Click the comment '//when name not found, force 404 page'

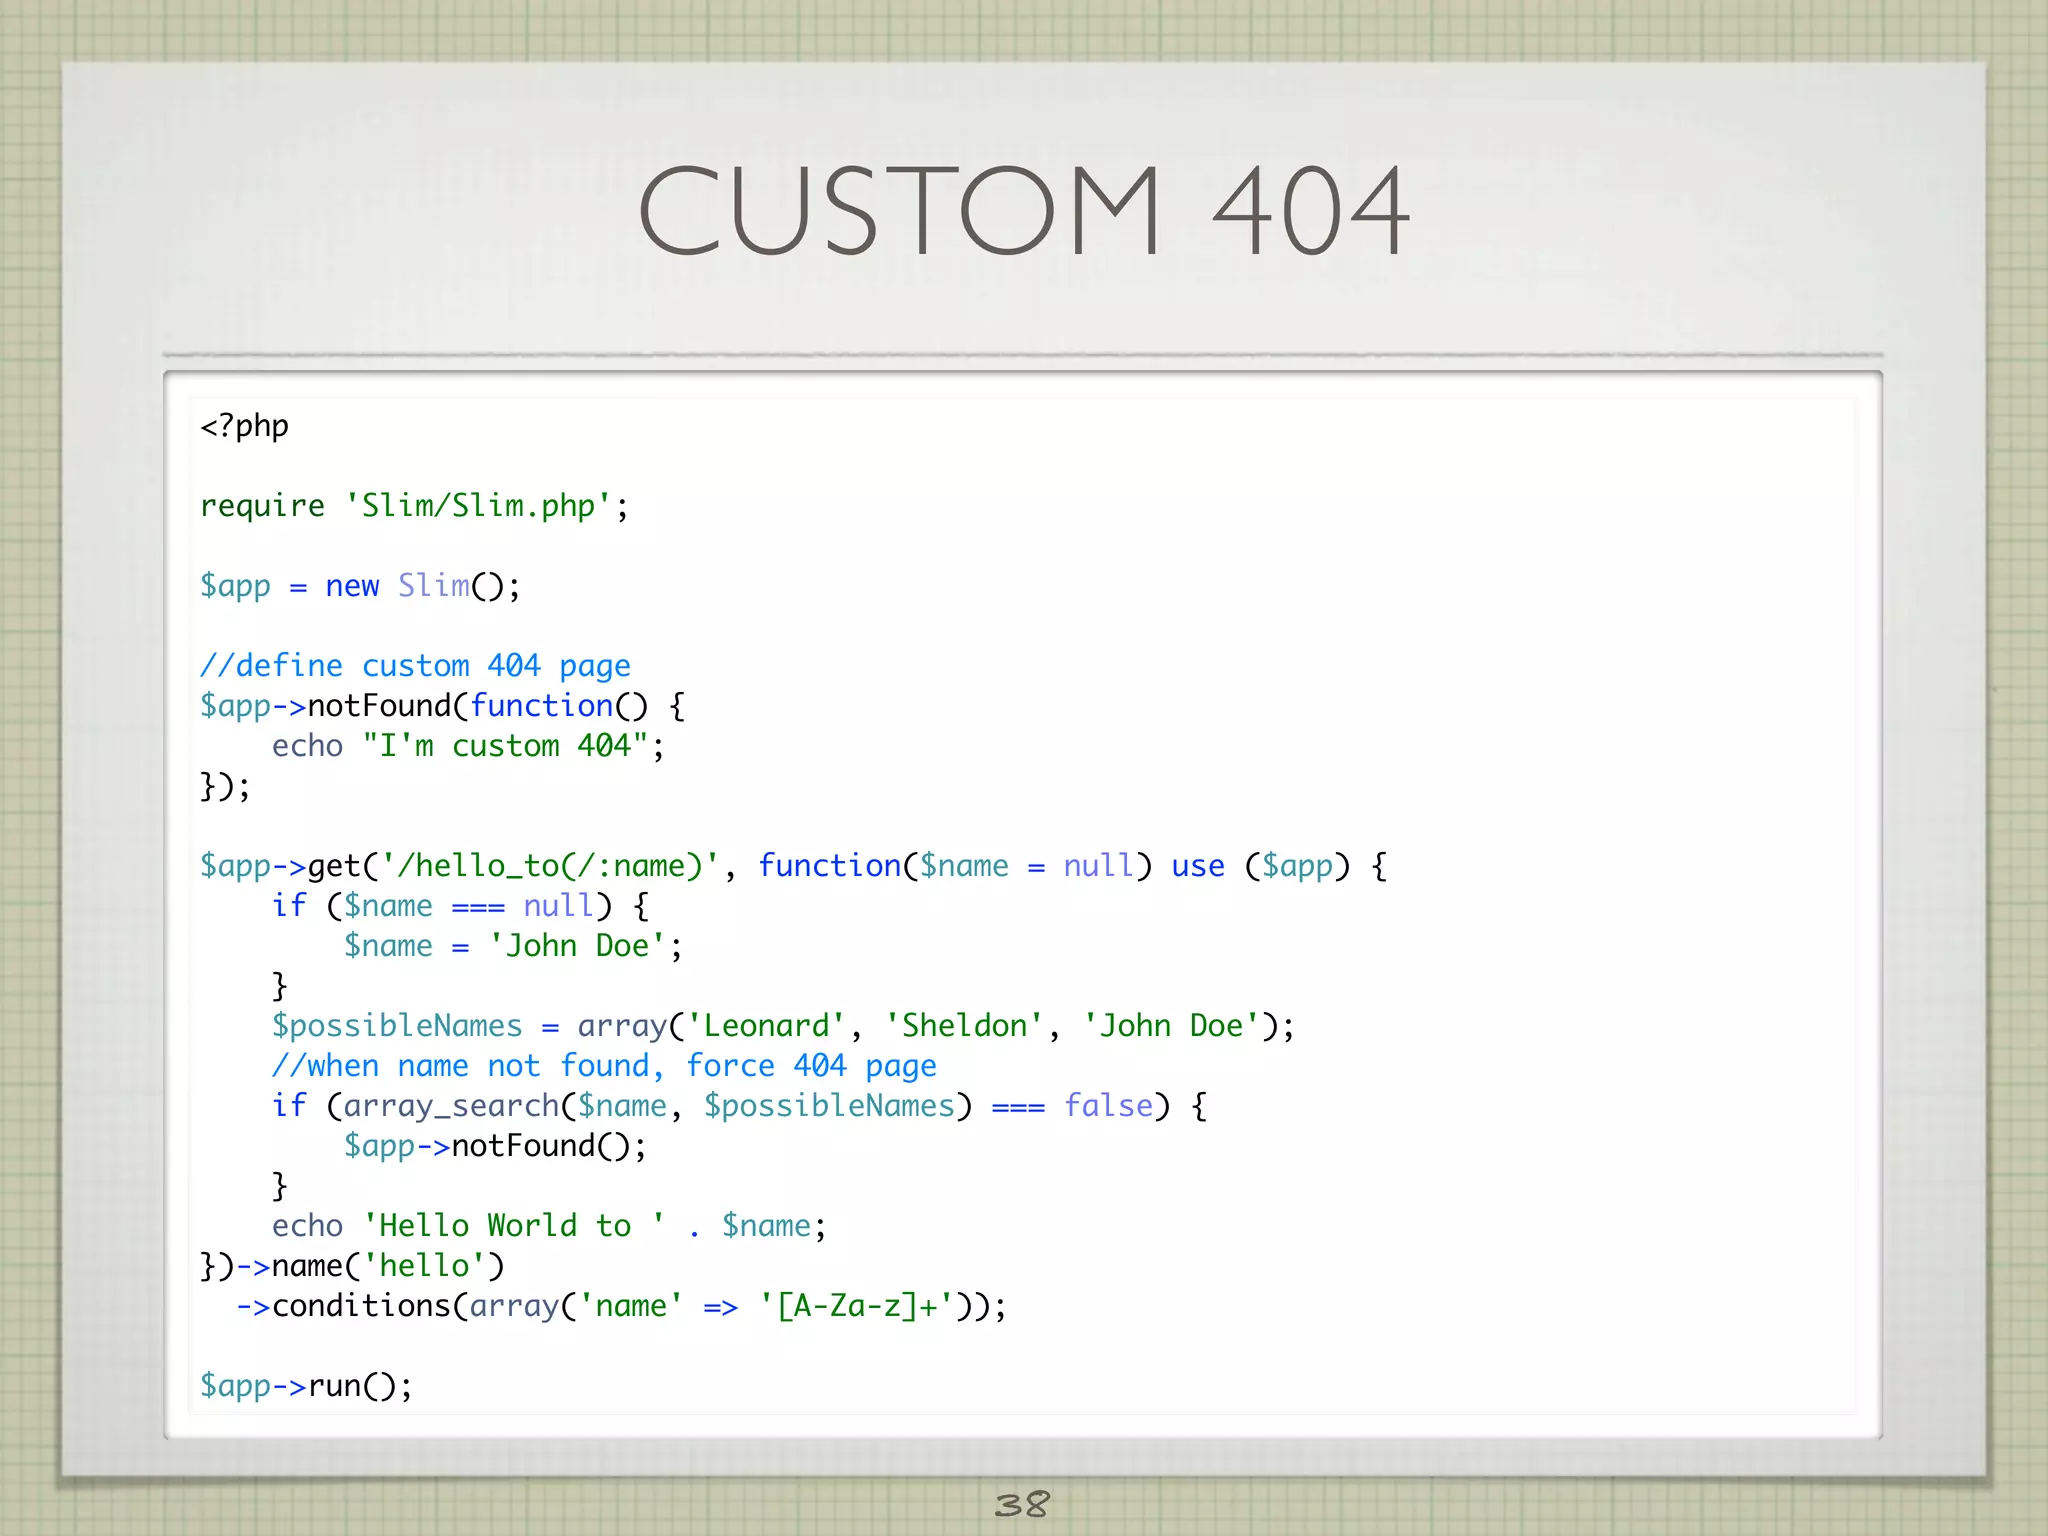pyautogui.click(x=604, y=1066)
